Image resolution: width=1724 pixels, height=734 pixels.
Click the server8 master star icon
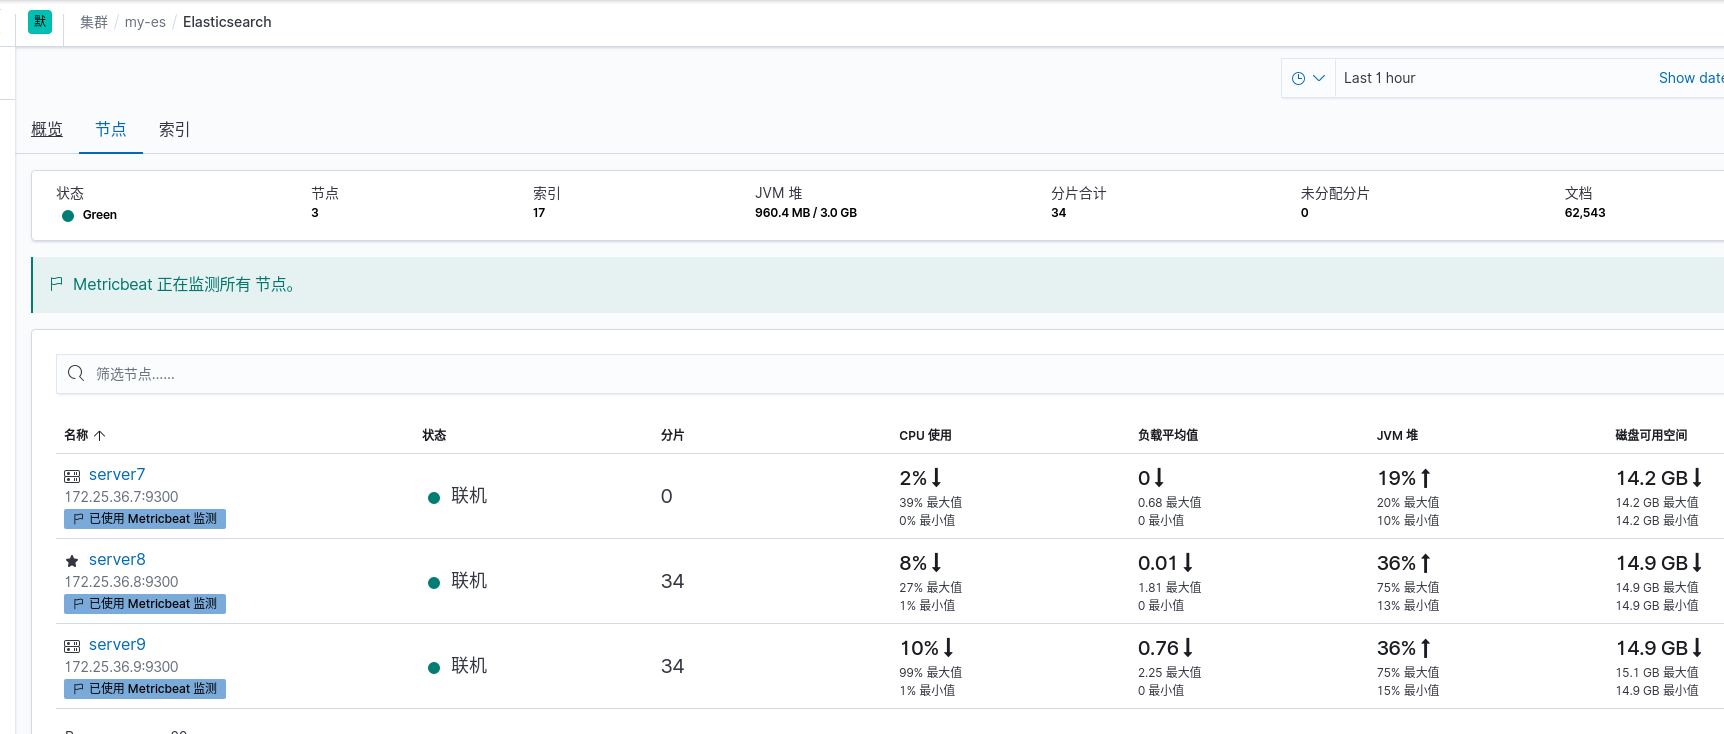pos(72,561)
